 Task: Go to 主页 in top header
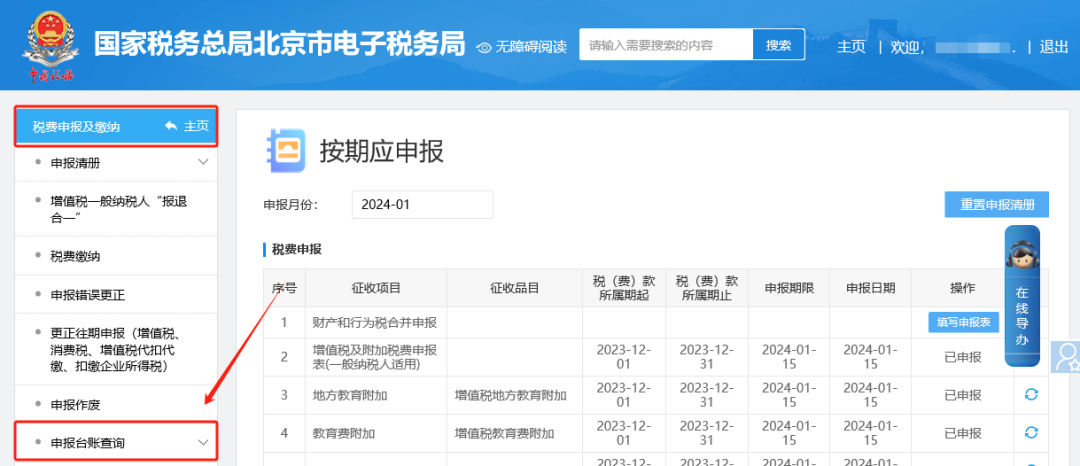851,47
